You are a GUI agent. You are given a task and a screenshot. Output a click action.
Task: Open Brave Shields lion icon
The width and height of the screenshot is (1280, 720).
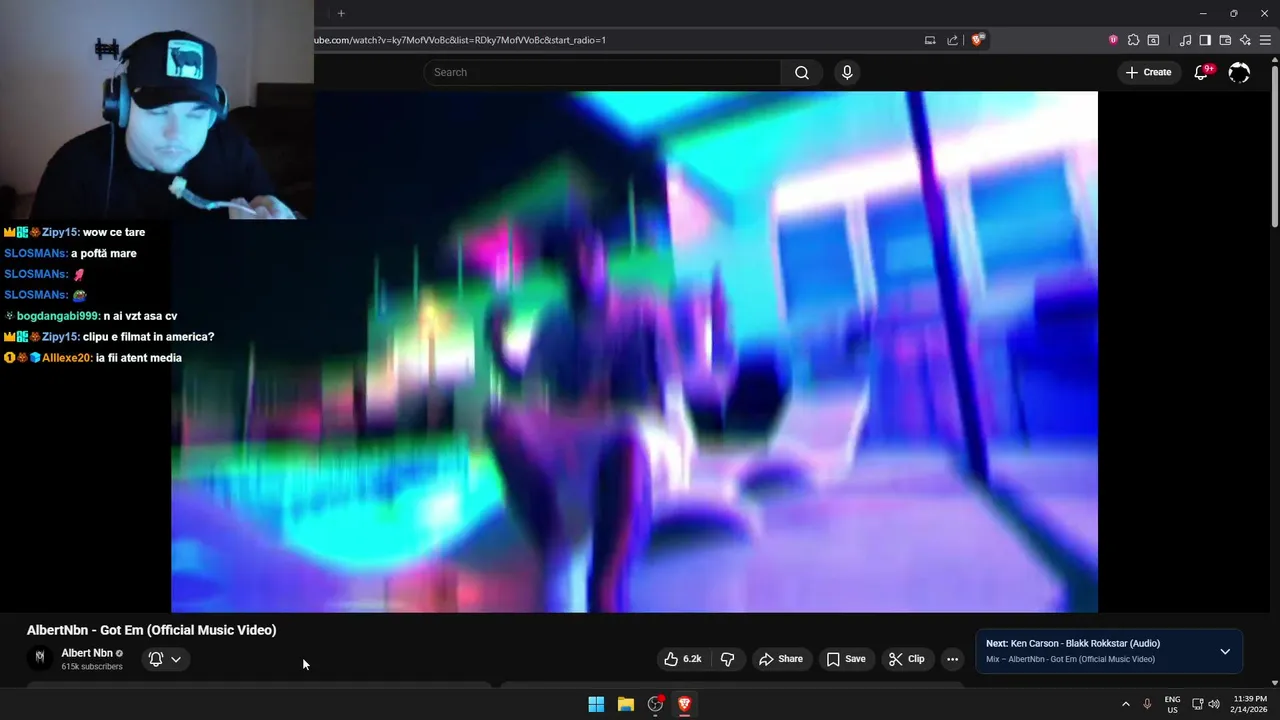[977, 40]
